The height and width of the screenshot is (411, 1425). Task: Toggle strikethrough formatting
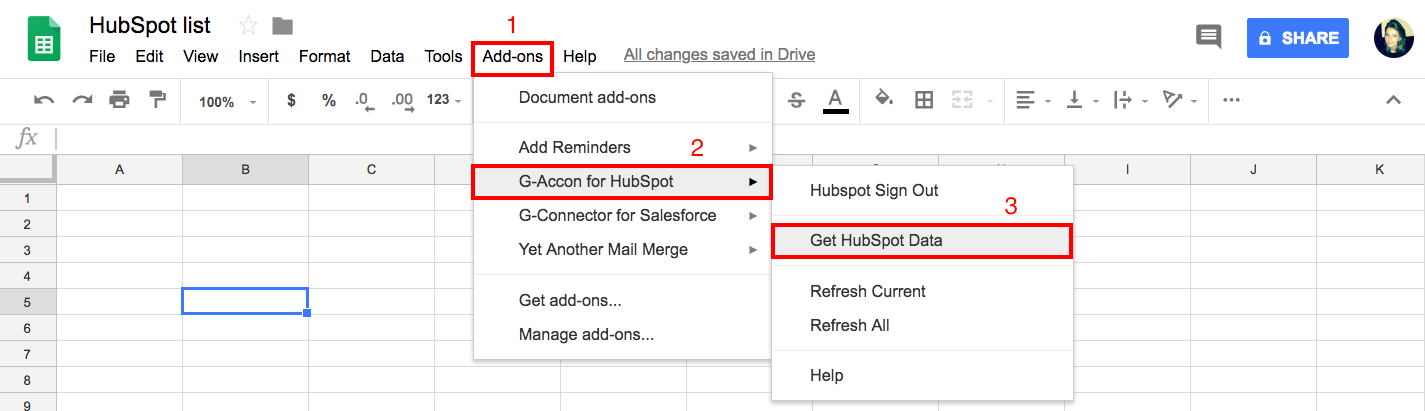click(797, 100)
